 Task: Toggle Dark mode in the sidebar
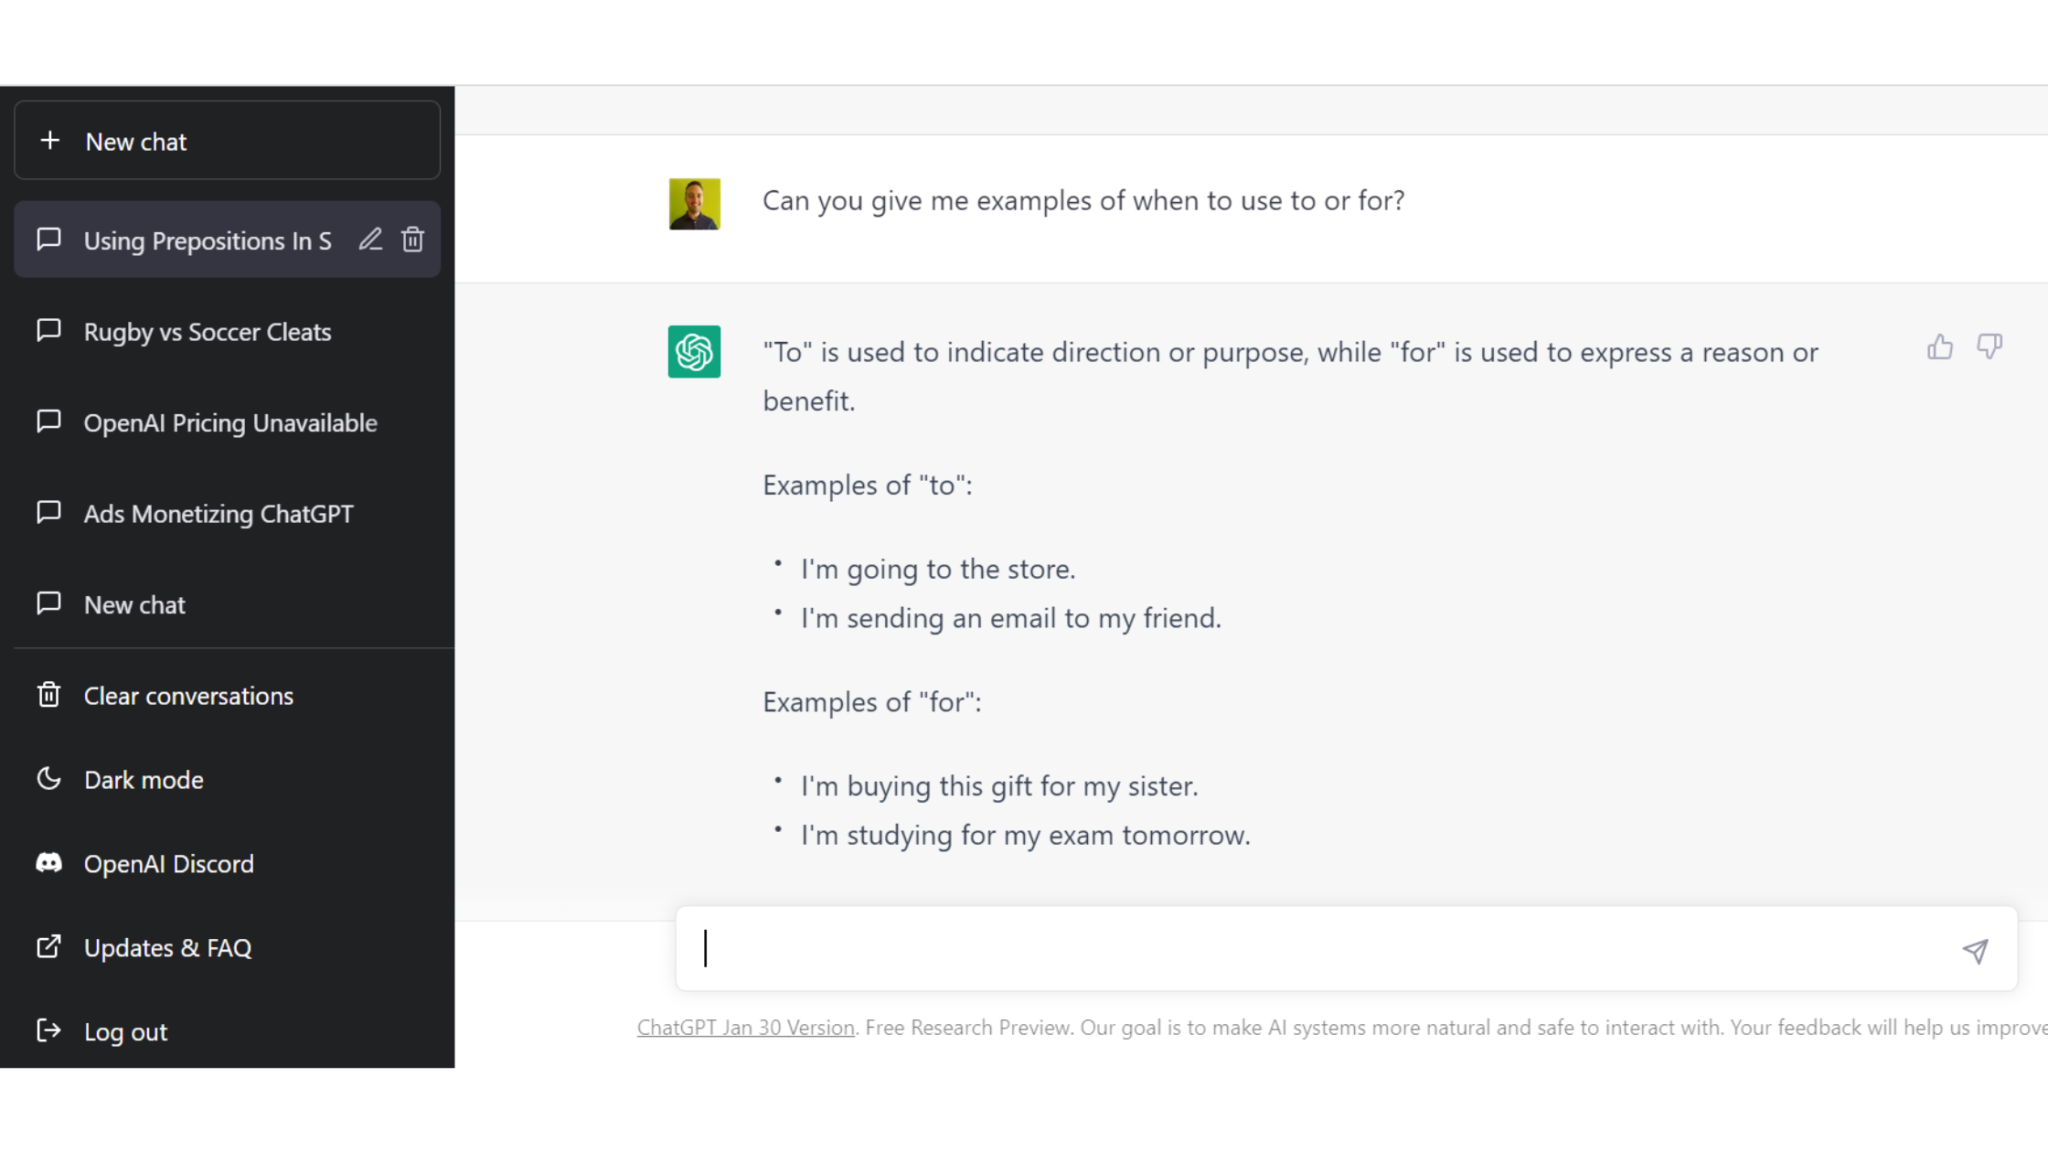[143, 780]
